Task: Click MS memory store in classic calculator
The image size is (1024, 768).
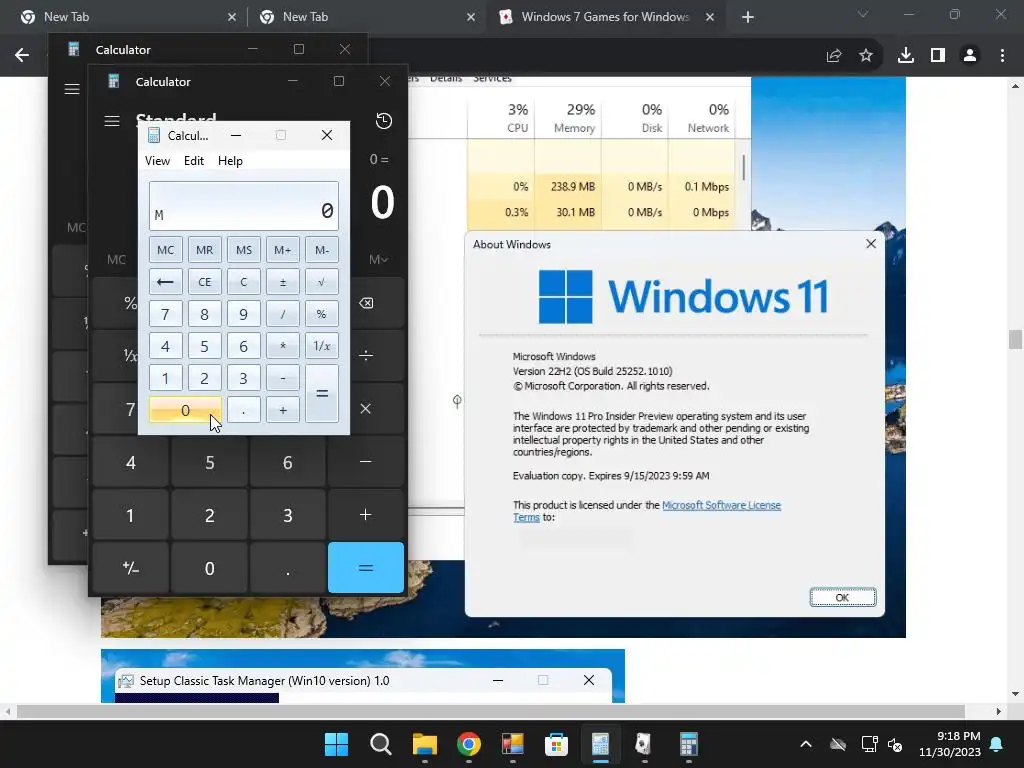Action: click(244, 250)
